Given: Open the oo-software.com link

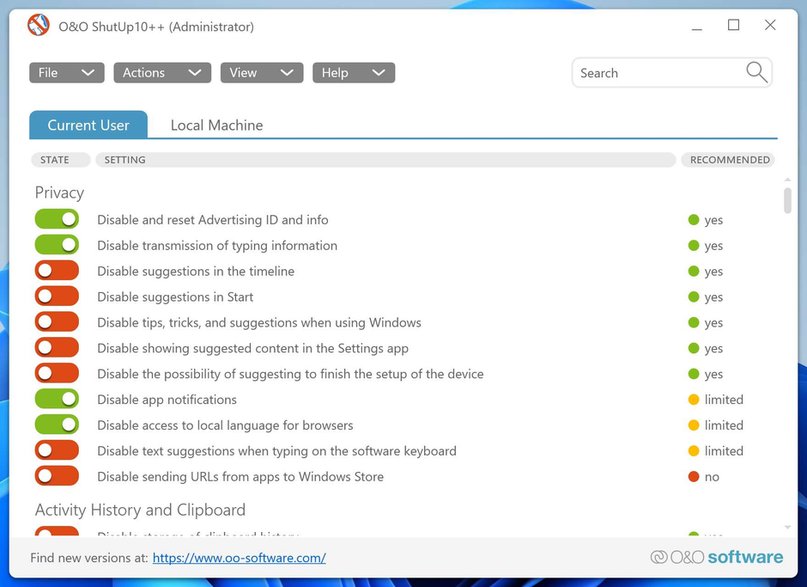Looking at the screenshot, I should point(239,558).
